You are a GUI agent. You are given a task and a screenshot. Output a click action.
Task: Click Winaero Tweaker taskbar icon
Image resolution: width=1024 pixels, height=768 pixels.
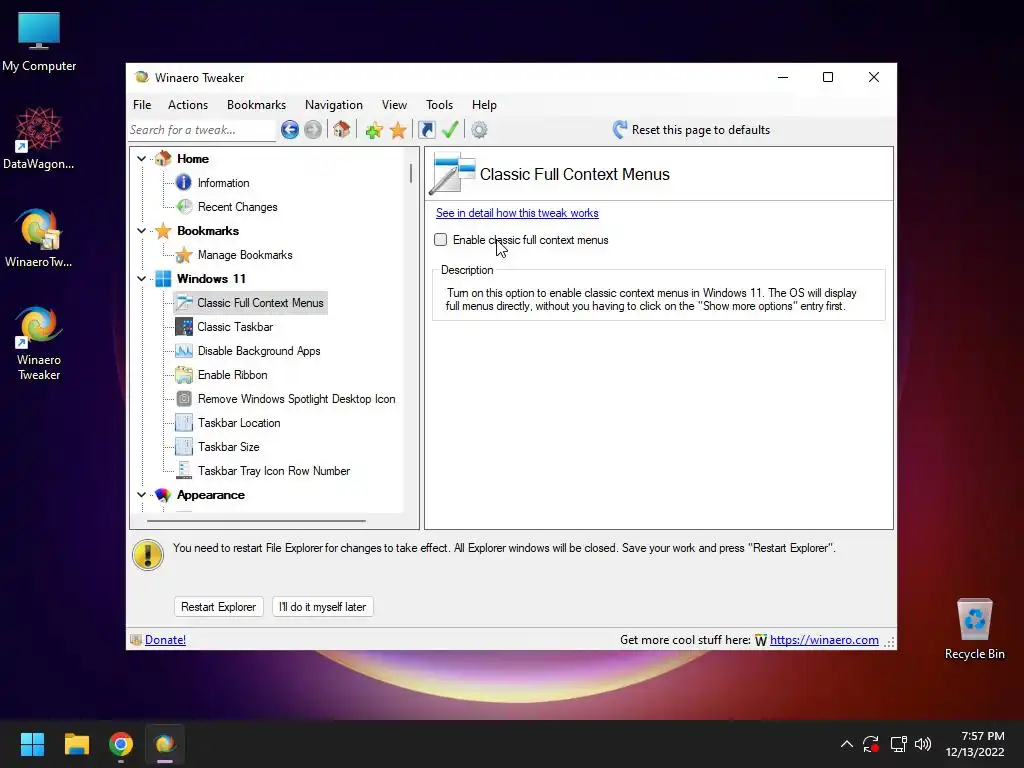click(x=165, y=744)
